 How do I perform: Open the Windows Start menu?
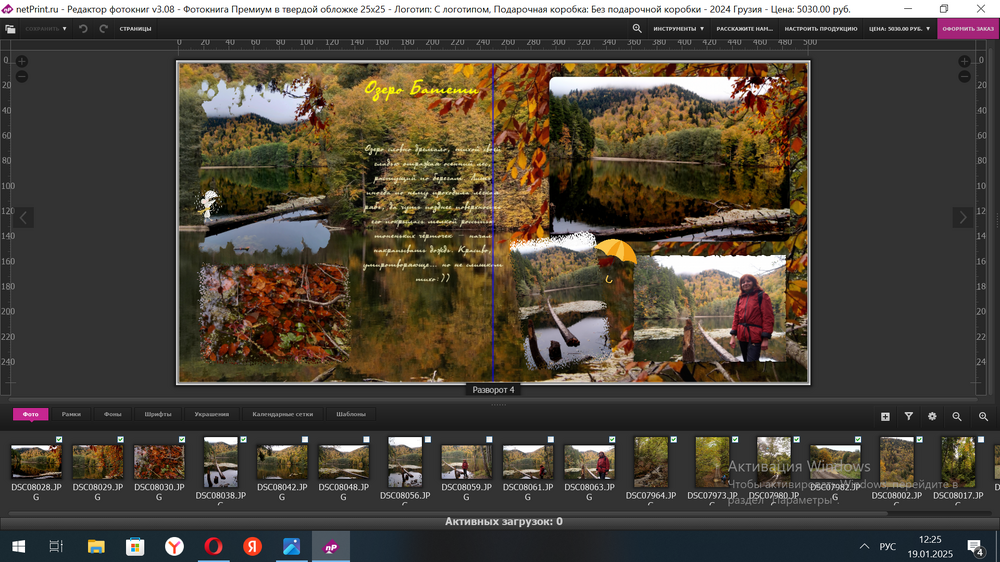click(18, 547)
